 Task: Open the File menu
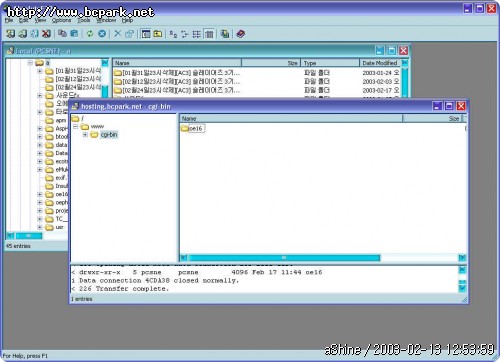(x=9, y=20)
